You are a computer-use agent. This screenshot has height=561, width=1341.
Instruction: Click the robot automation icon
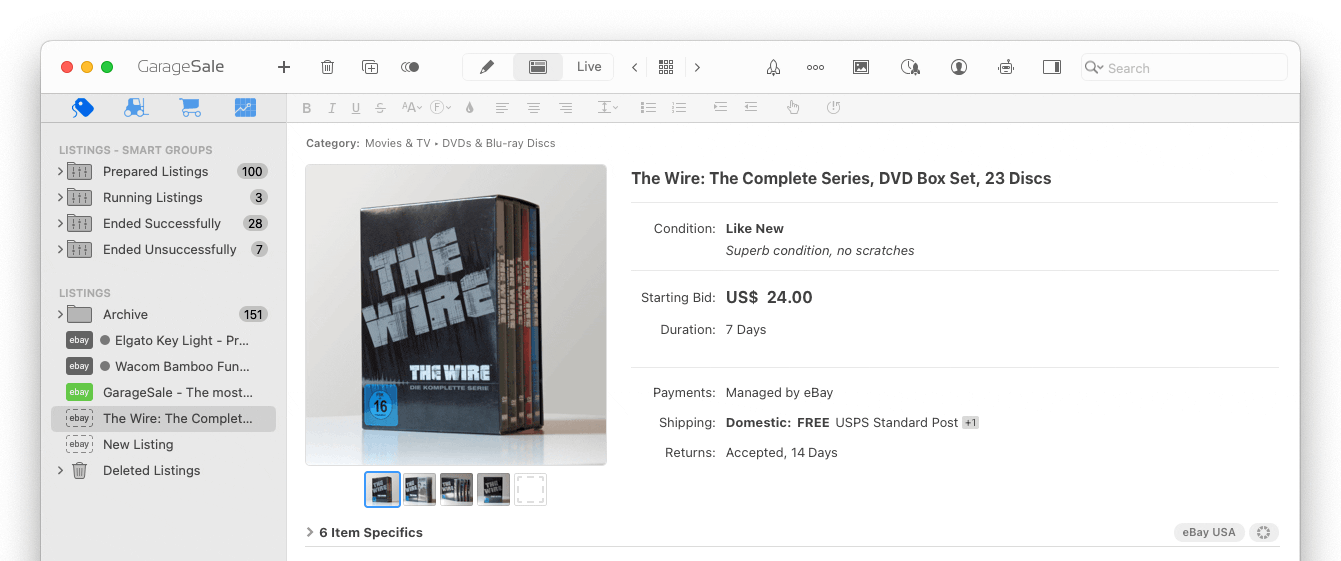click(1006, 67)
